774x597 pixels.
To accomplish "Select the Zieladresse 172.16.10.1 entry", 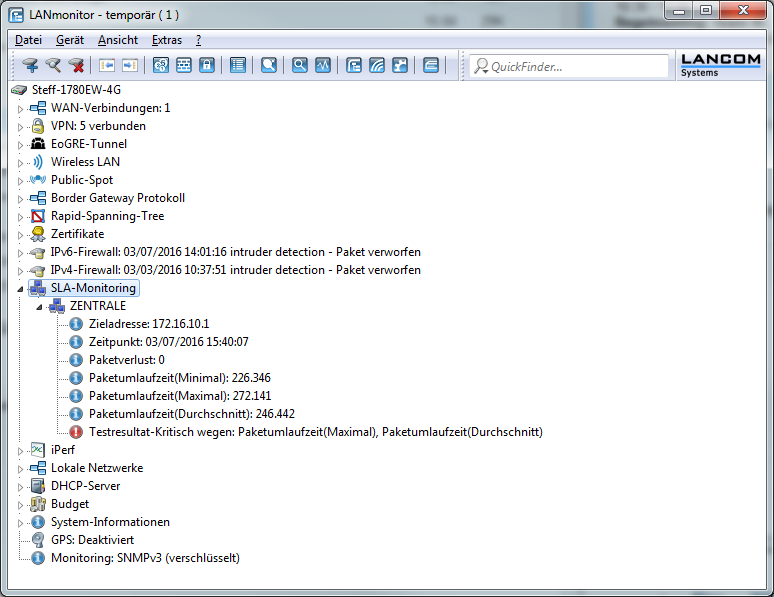I will pos(148,324).
